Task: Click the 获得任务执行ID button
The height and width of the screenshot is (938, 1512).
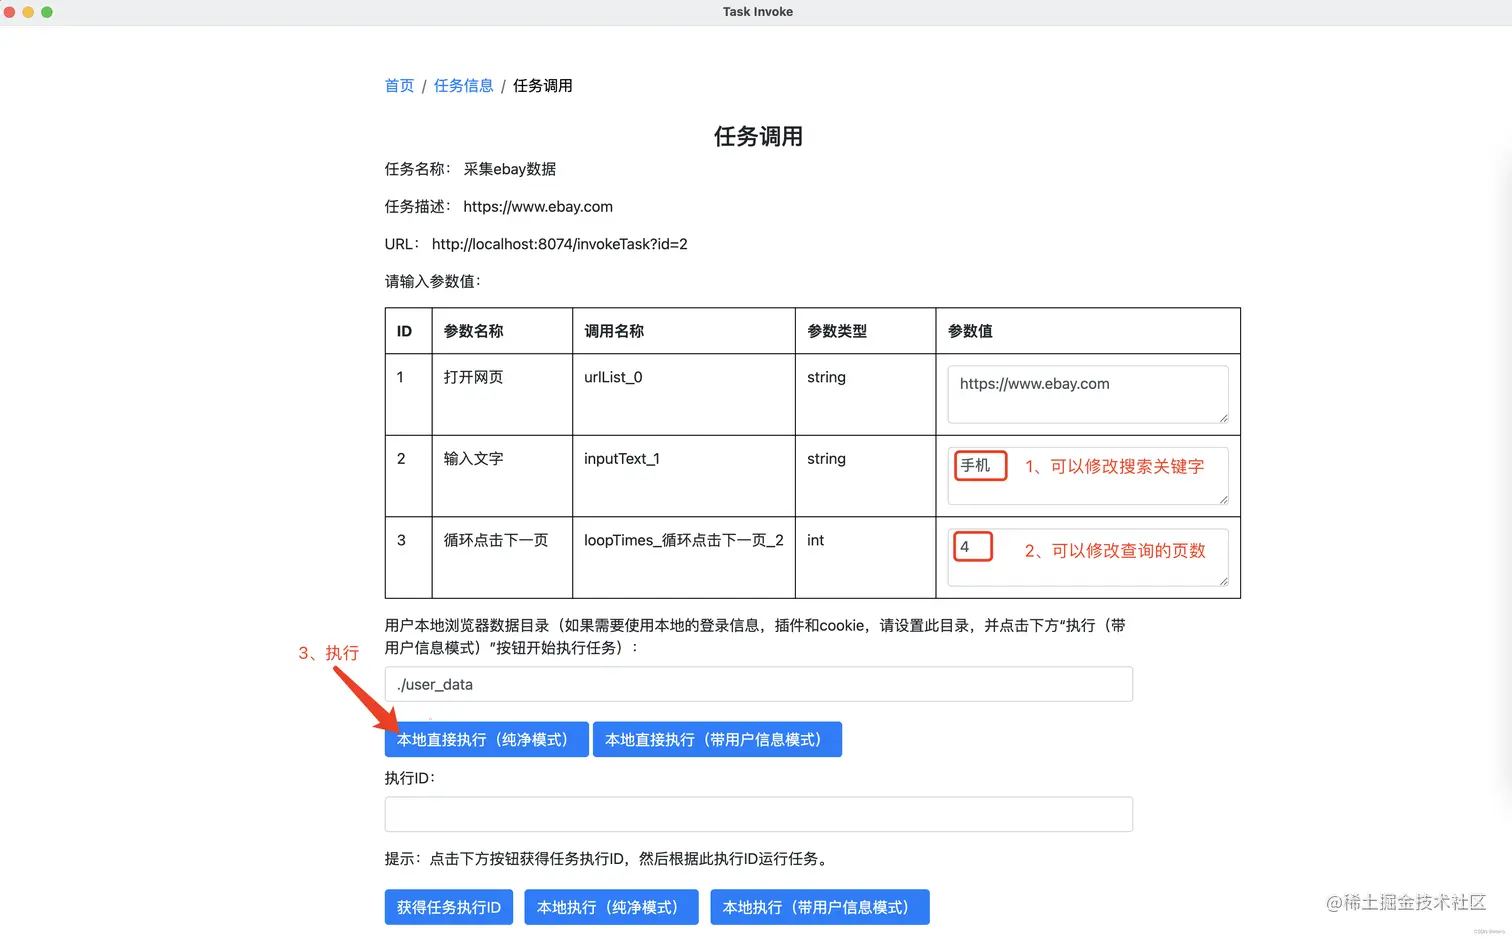Action: (448, 907)
